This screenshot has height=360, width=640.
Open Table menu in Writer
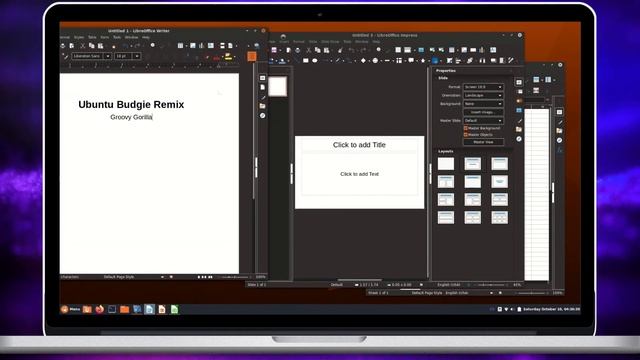92,37
